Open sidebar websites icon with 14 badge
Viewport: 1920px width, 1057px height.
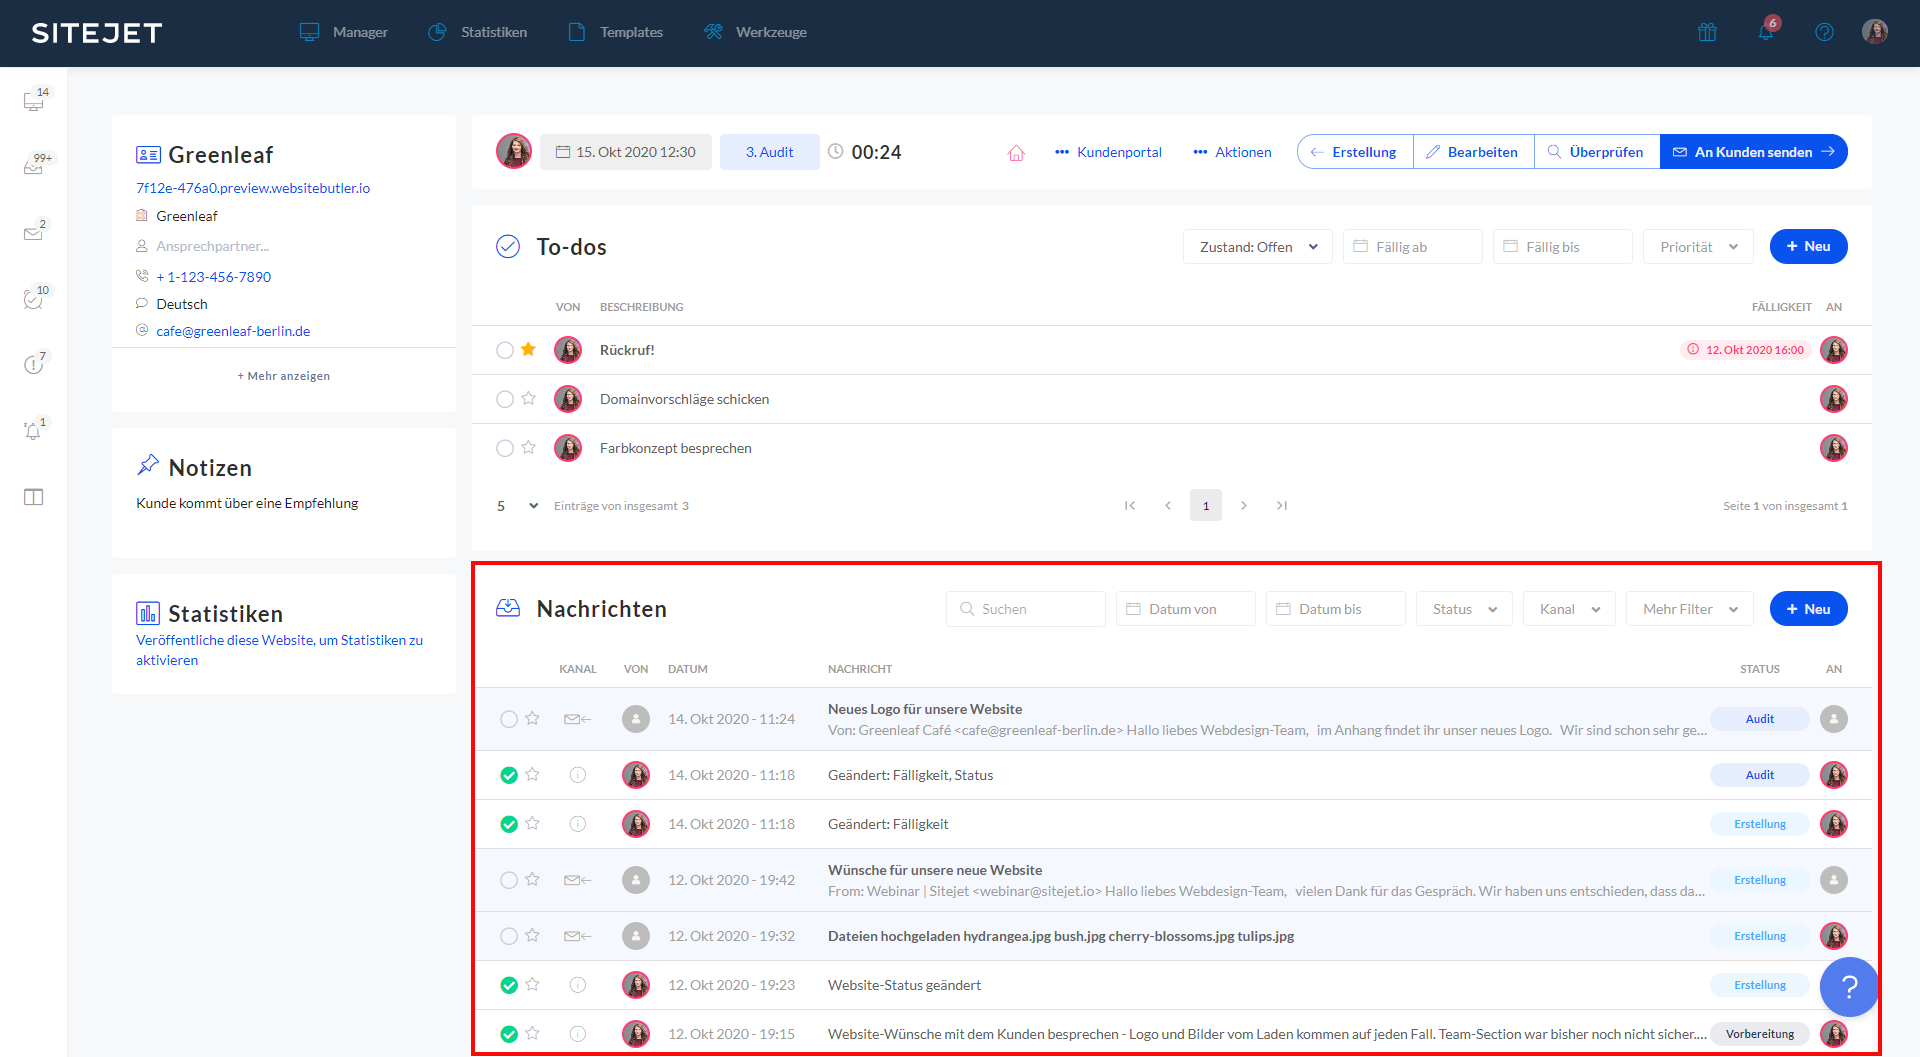pos(35,99)
